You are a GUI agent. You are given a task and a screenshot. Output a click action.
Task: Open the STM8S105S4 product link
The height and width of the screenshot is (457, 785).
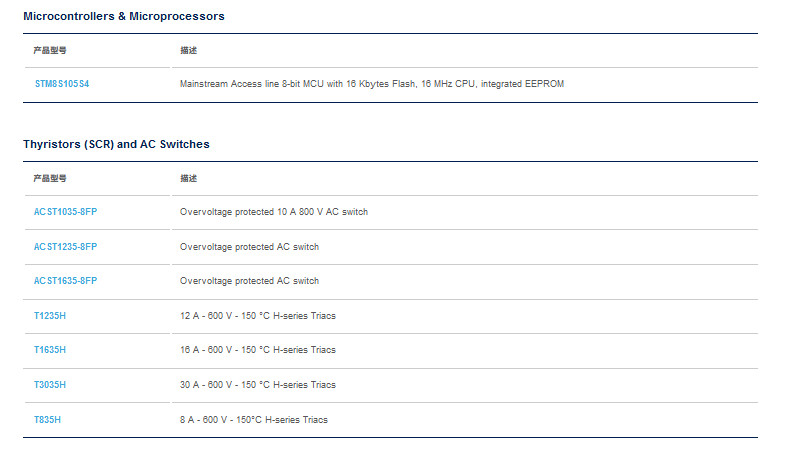tap(61, 84)
